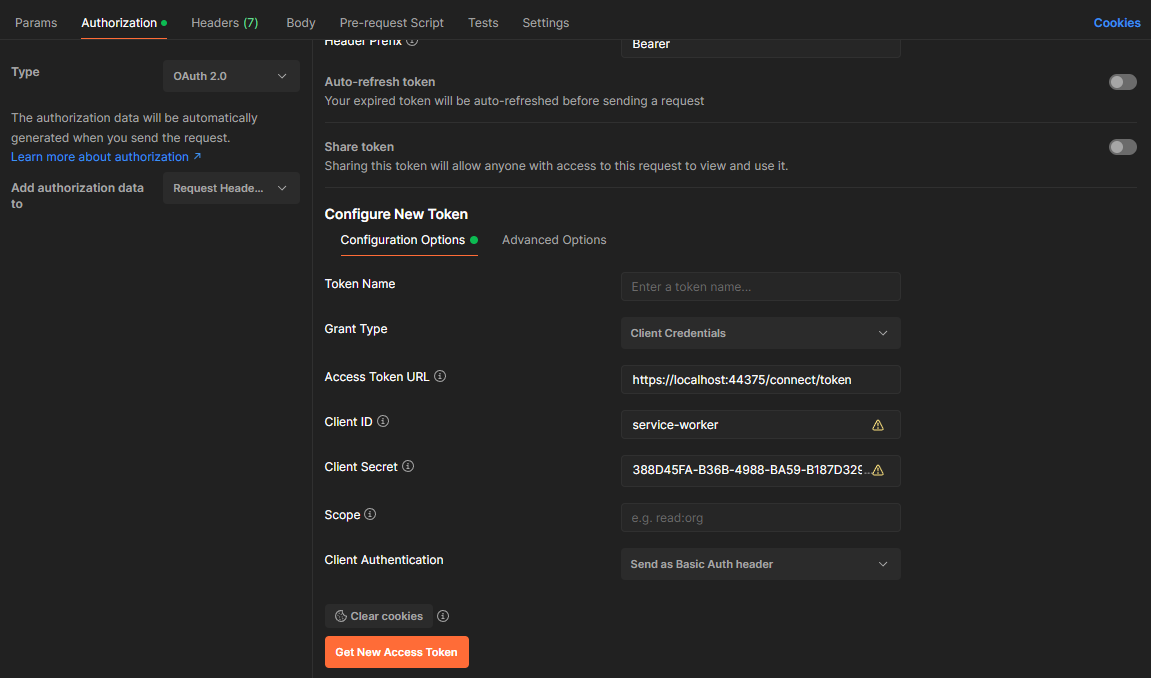Click the info icon next to Clear cookies
The image size is (1151, 678).
click(443, 616)
